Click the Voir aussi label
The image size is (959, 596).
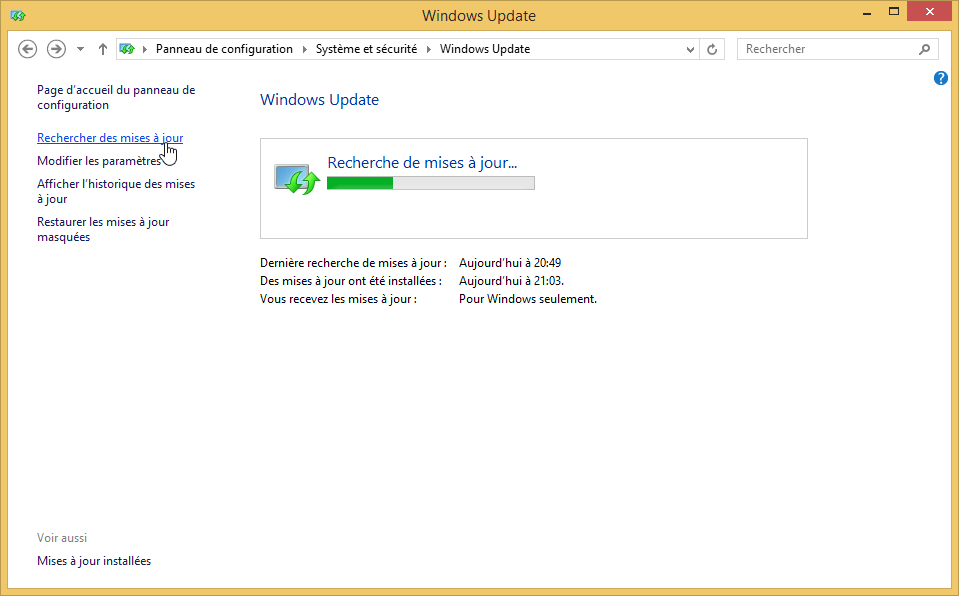point(62,538)
